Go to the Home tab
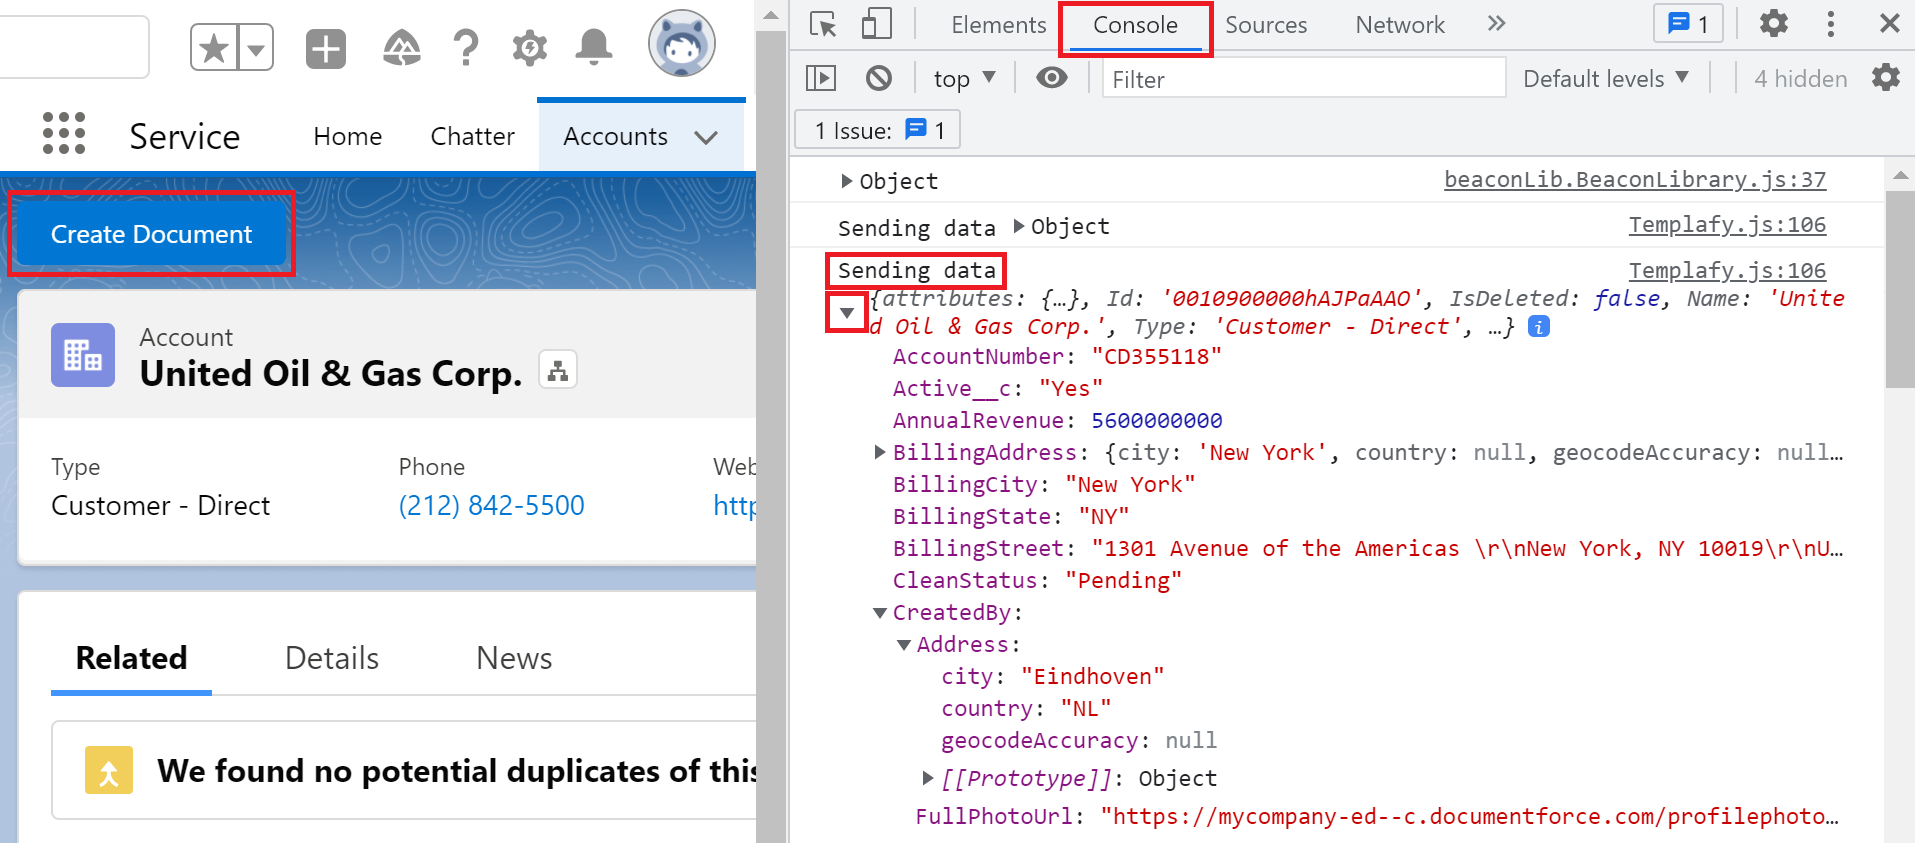1915x843 pixels. pos(347,136)
